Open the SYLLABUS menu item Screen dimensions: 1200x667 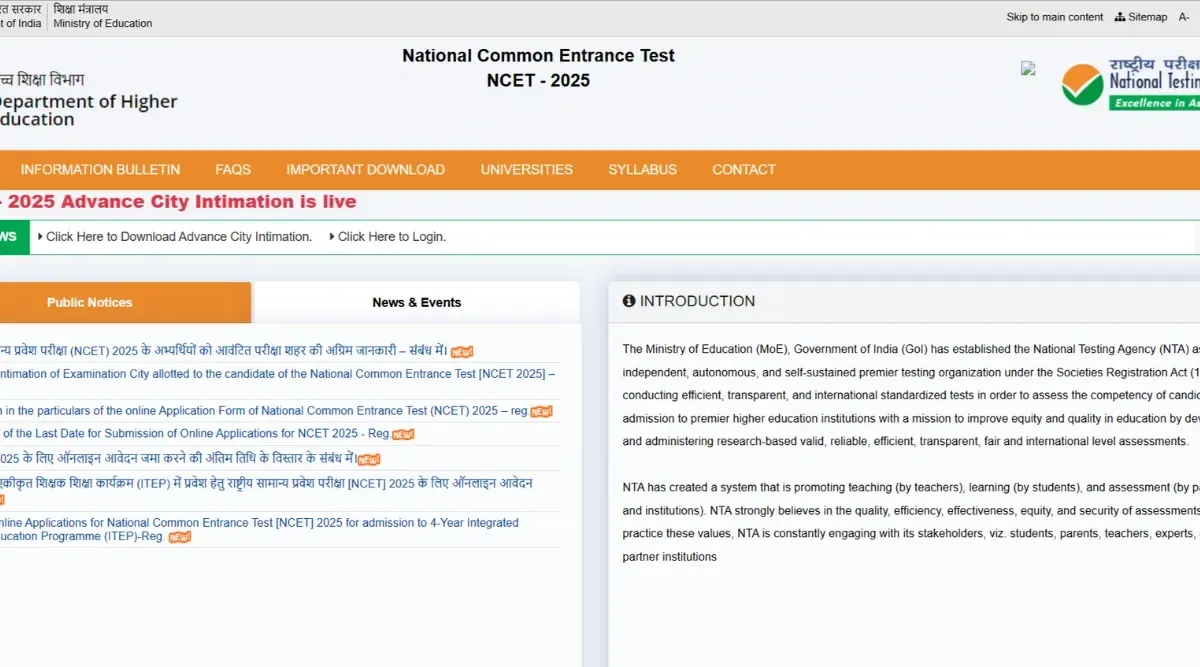pos(642,170)
